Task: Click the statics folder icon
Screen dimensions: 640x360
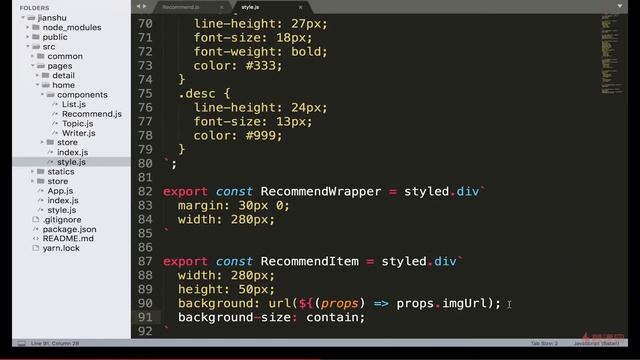Action: tap(41, 171)
